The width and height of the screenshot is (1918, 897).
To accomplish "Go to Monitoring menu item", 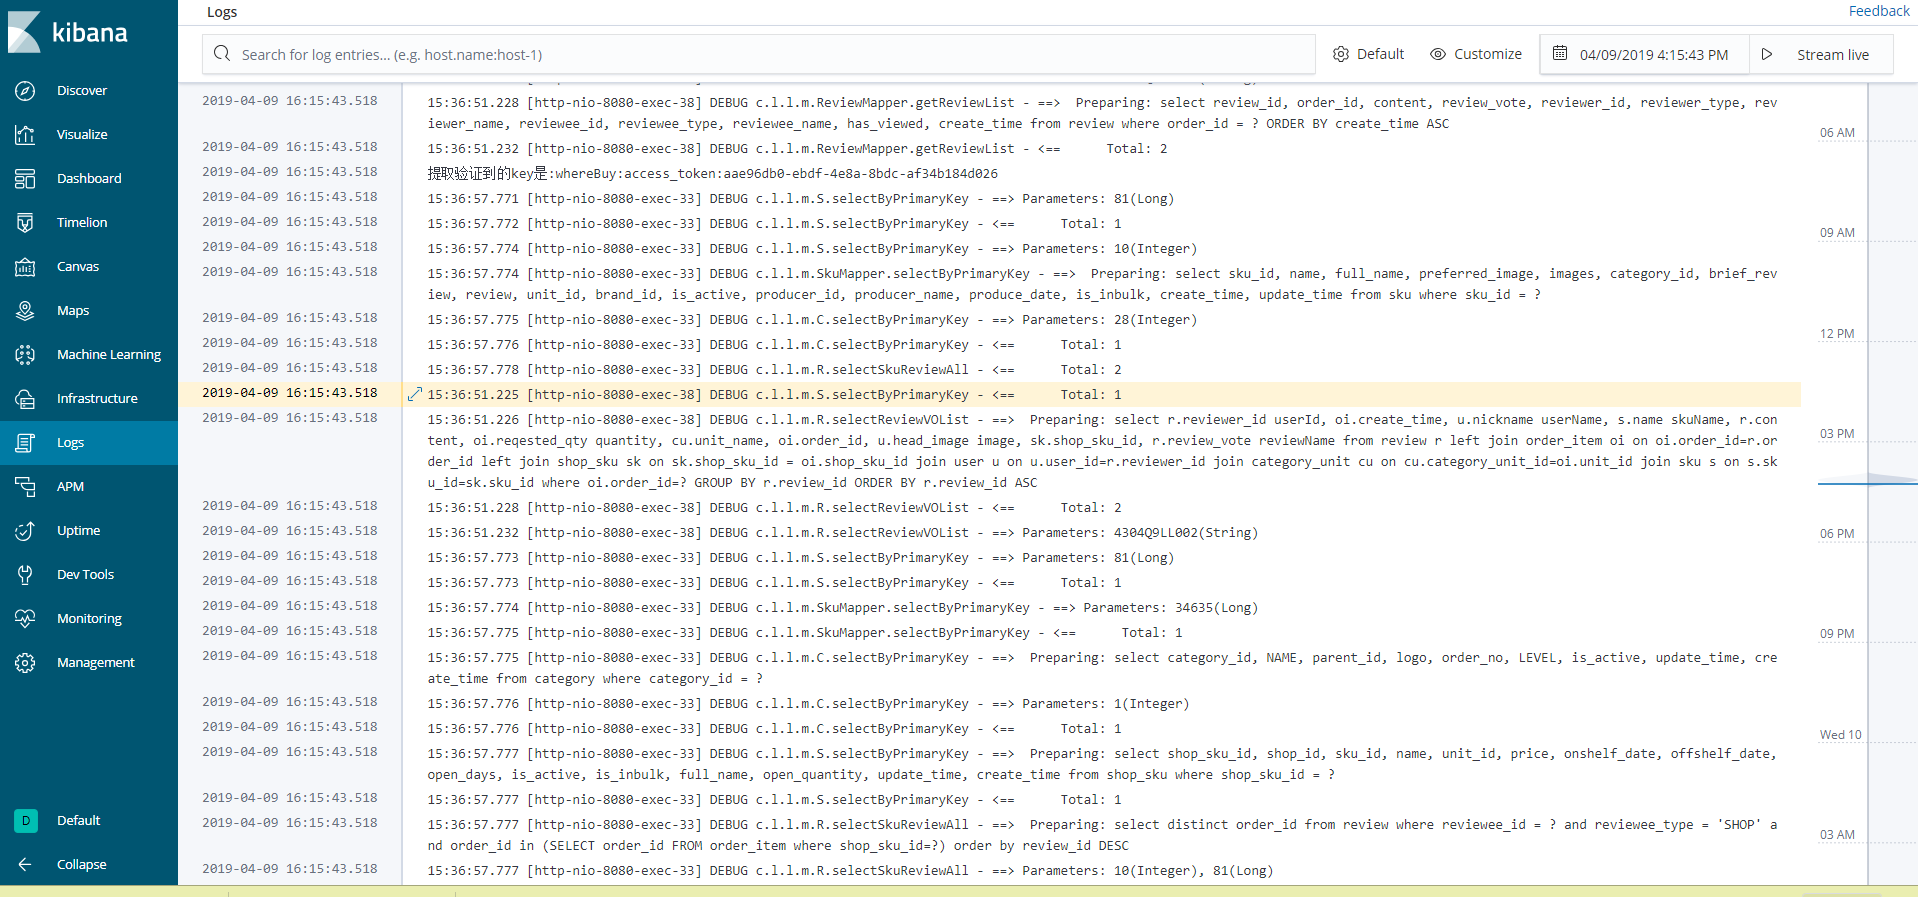I will (89, 618).
